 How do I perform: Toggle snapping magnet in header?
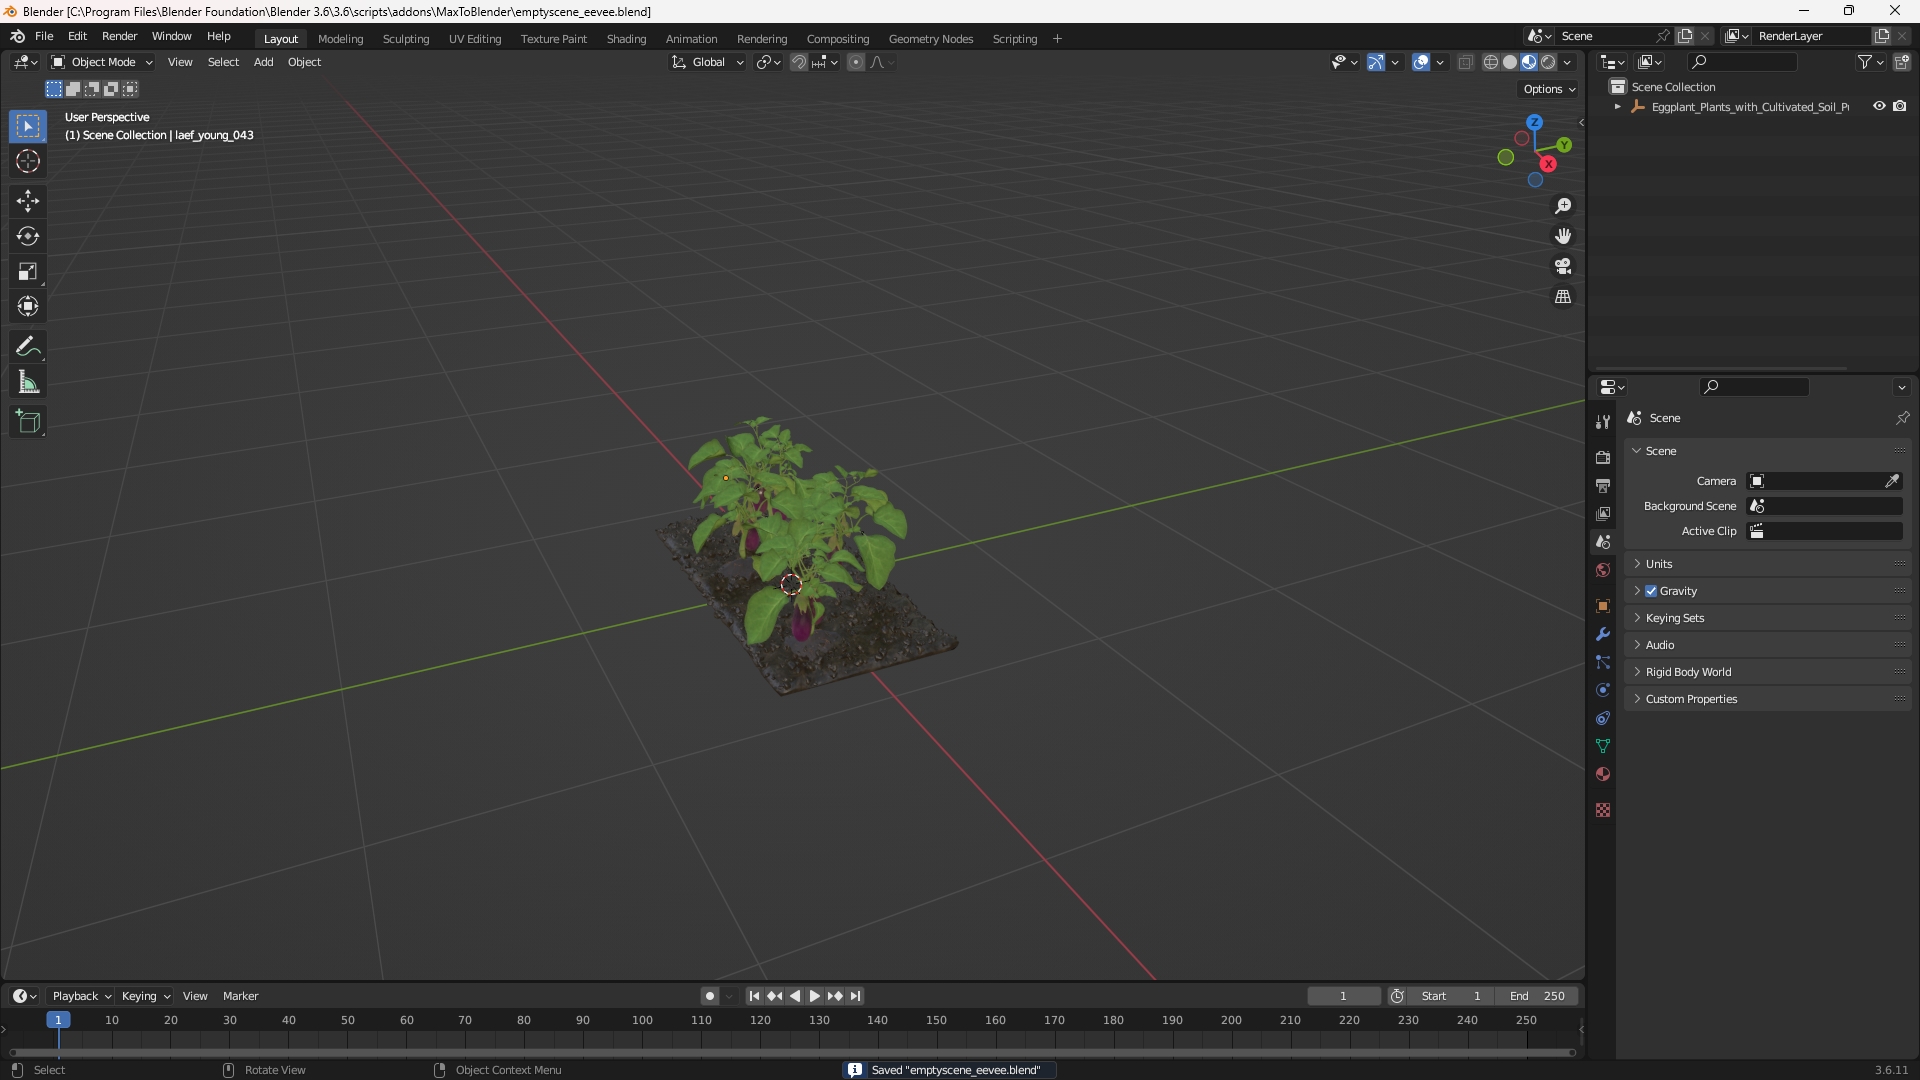click(x=799, y=62)
